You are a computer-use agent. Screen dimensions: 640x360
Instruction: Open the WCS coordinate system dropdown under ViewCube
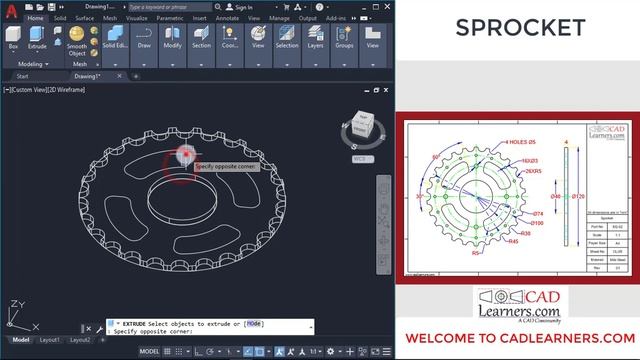pos(362,159)
